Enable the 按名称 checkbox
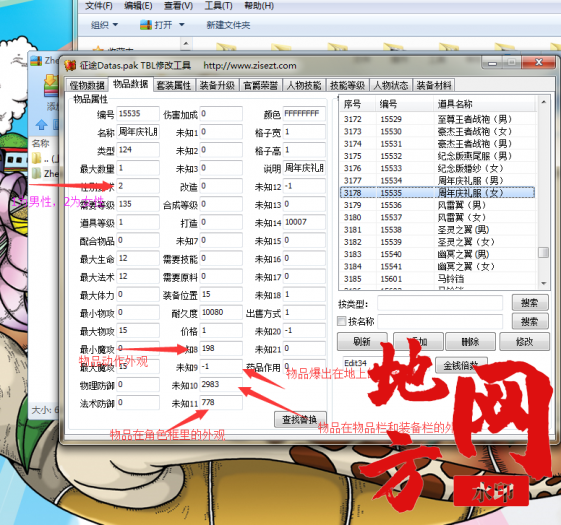Screen dimensions: 561x525 point(342,321)
